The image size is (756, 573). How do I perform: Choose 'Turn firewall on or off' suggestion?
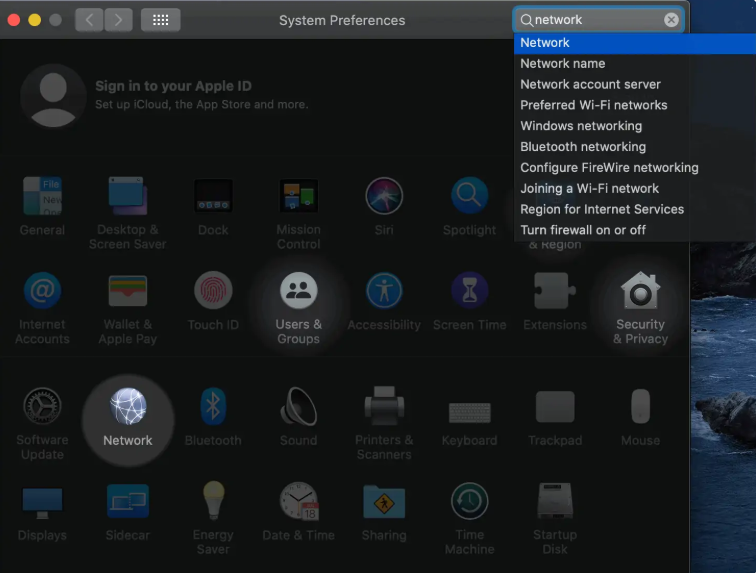[x=583, y=230]
